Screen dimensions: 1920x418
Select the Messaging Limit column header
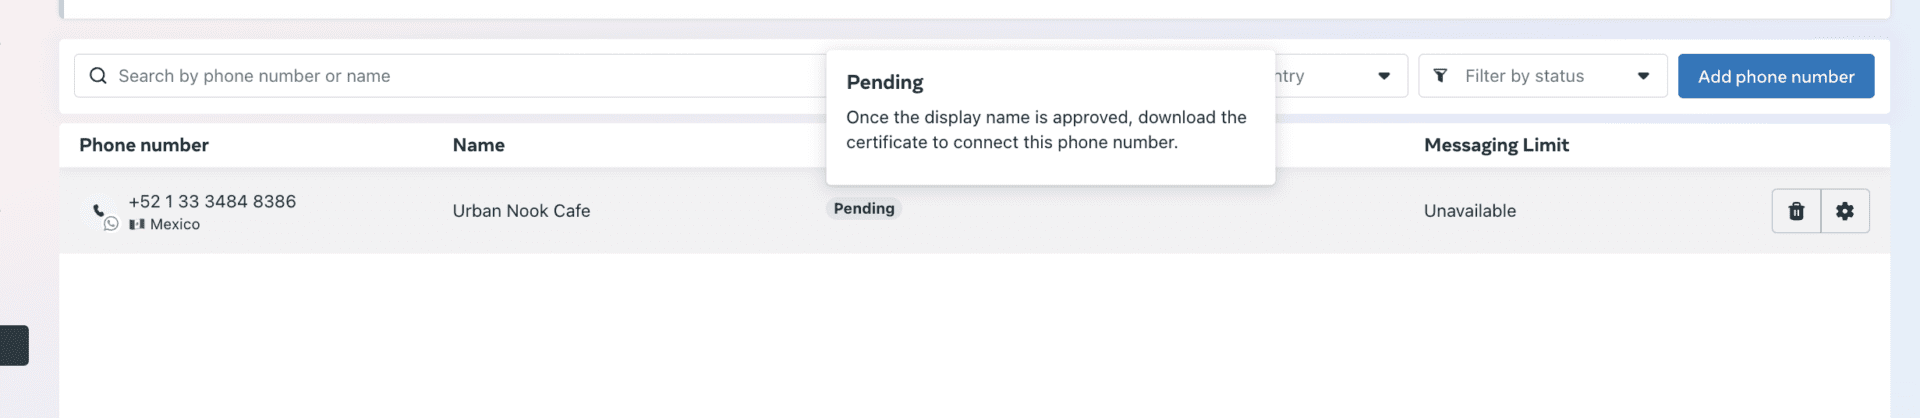click(1496, 145)
